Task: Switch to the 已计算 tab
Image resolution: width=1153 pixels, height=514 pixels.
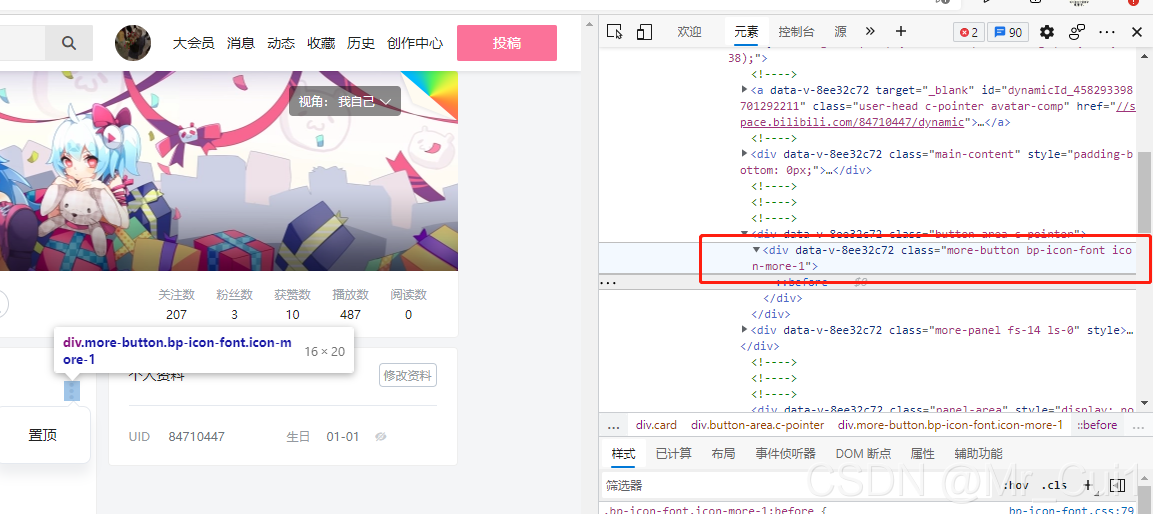Action: (x=674, y=454)
